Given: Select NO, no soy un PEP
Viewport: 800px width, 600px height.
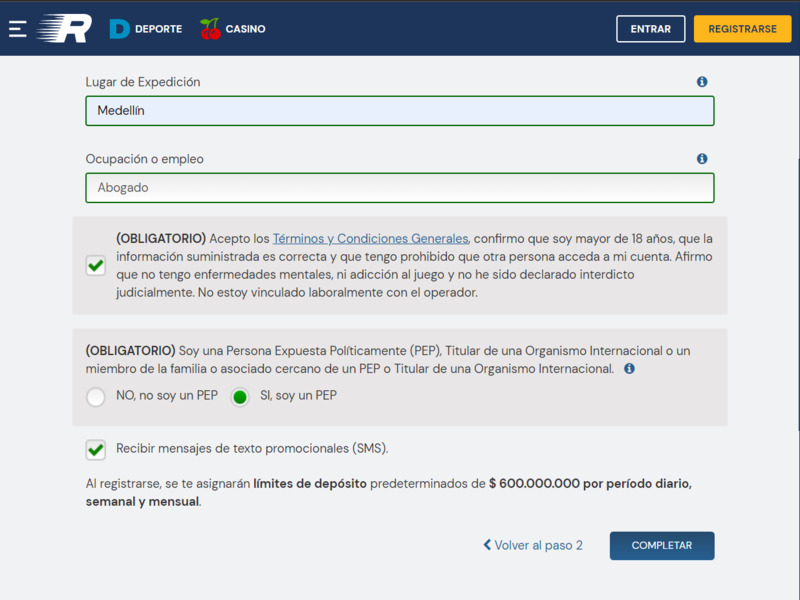Looking at the screenshot, I should point(95,396).
